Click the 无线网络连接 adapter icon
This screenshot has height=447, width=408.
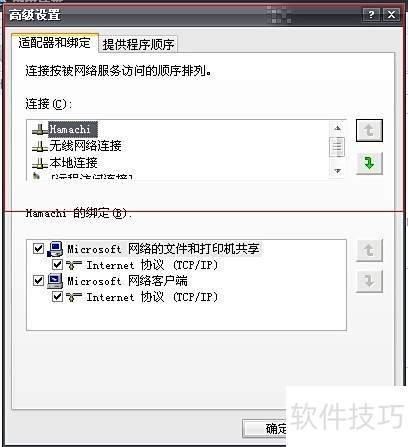(40, 146)
